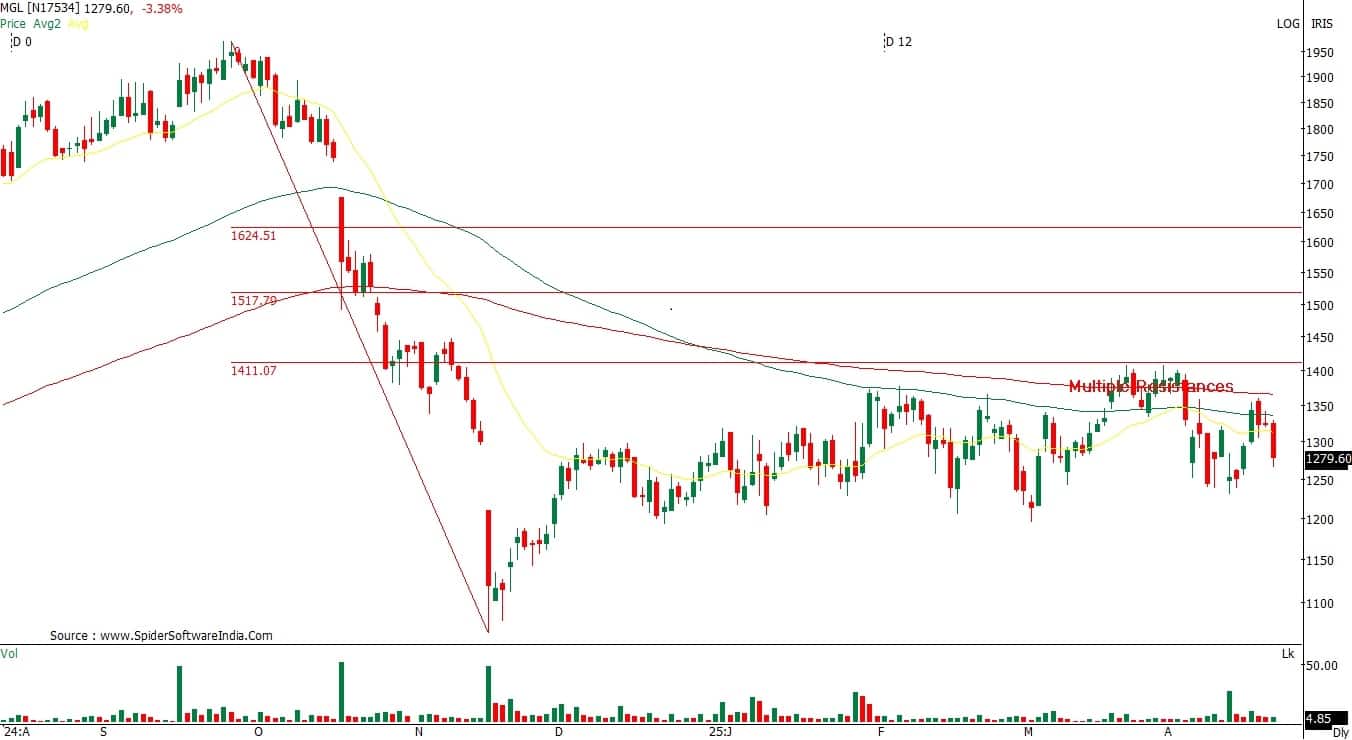The width and height of the screenshot is (1352, 740).
Task: Click the 4.85 volume value tag
Action: [1320, 717]
